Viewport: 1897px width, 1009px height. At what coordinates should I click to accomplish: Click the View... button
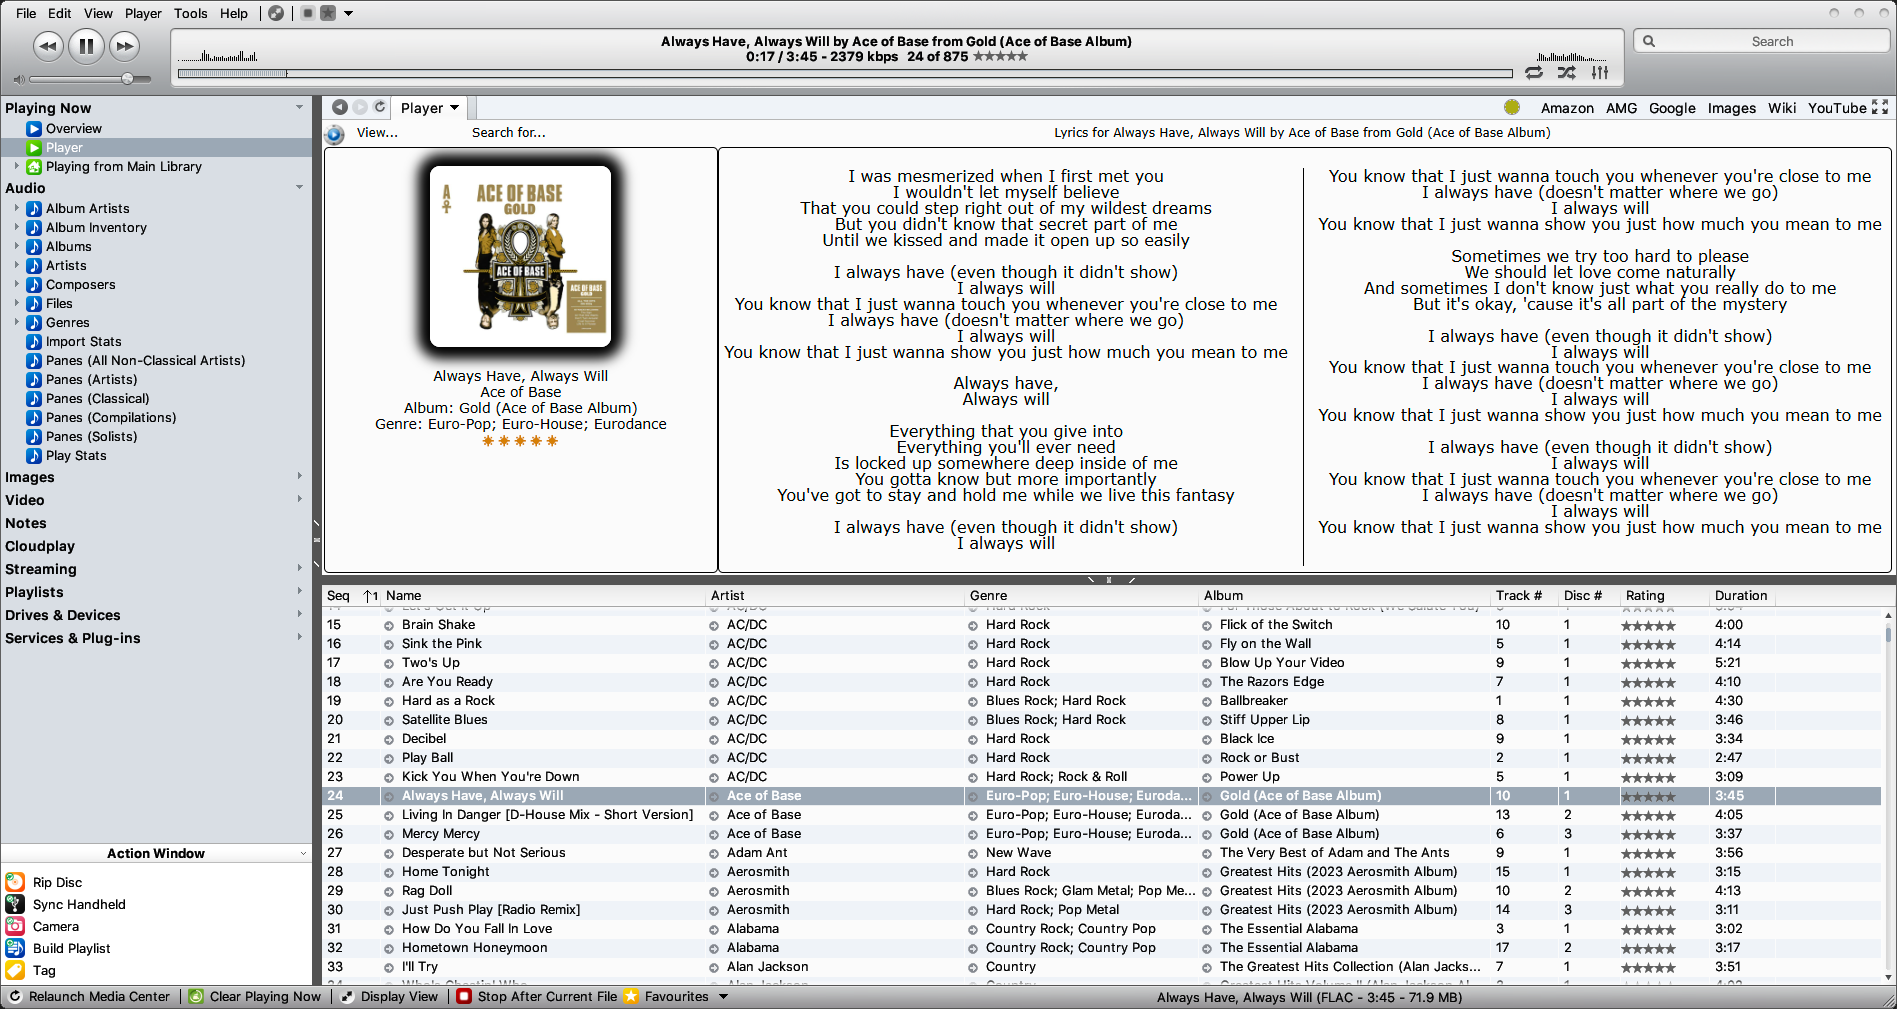click(377, 132)
